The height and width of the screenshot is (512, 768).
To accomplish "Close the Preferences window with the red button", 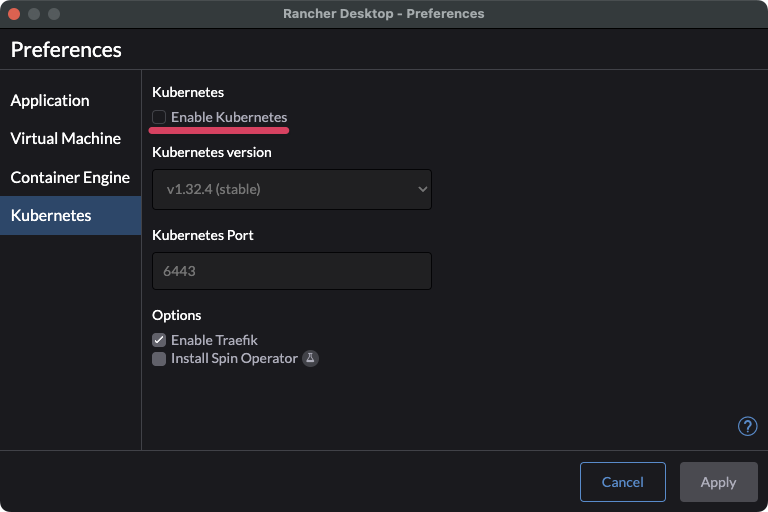I will click(14, 14).
